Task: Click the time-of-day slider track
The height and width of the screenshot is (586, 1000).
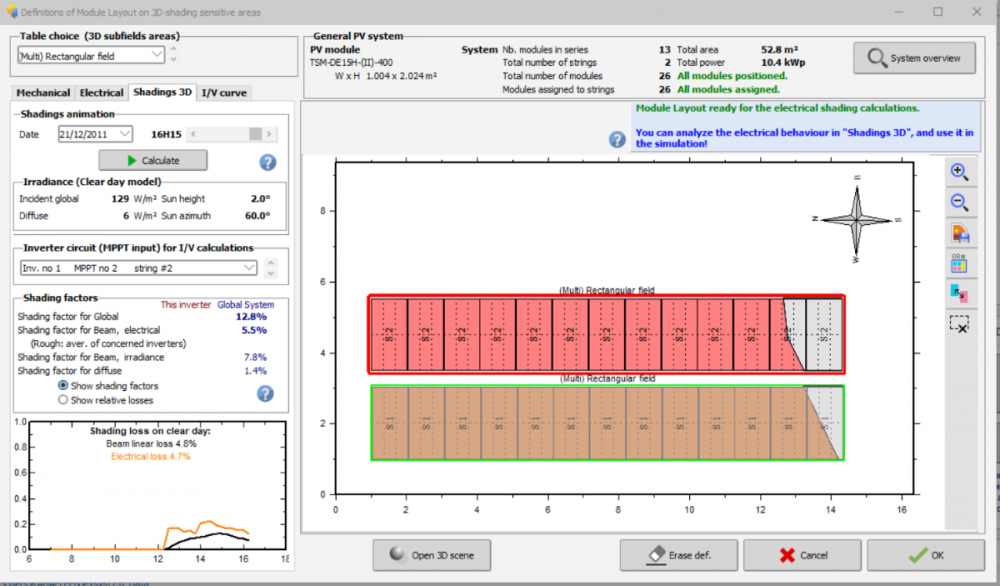Action: tap(225, 134)
